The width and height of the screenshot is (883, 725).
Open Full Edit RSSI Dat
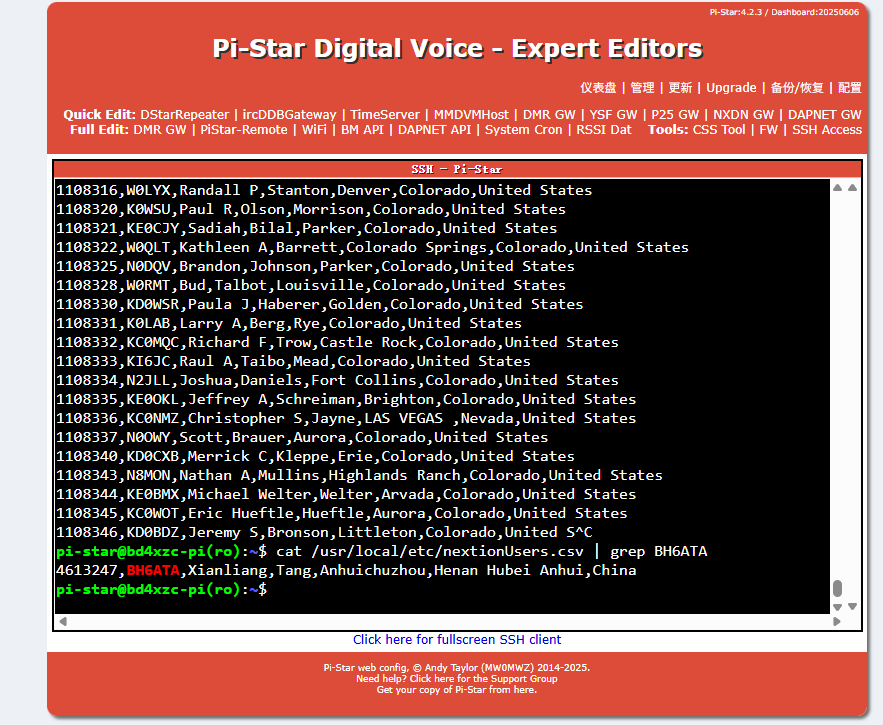pyautogui.click(x=603, y=130)
